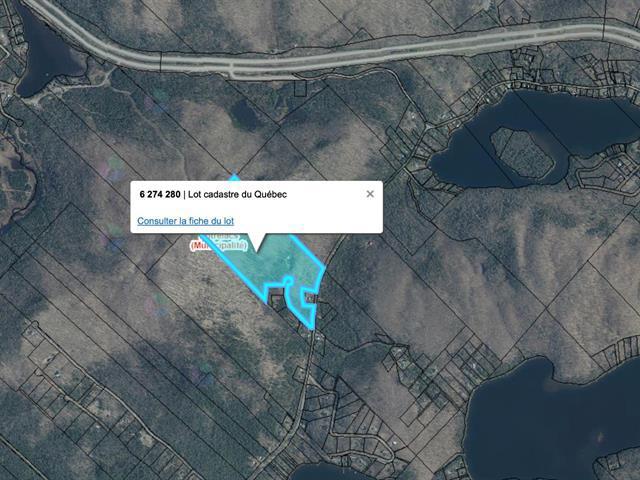This screenshot has height=480, width=640.
Task: Select the small square lot just below the highway
Action: pyautogui.click(x=300, y=89)
